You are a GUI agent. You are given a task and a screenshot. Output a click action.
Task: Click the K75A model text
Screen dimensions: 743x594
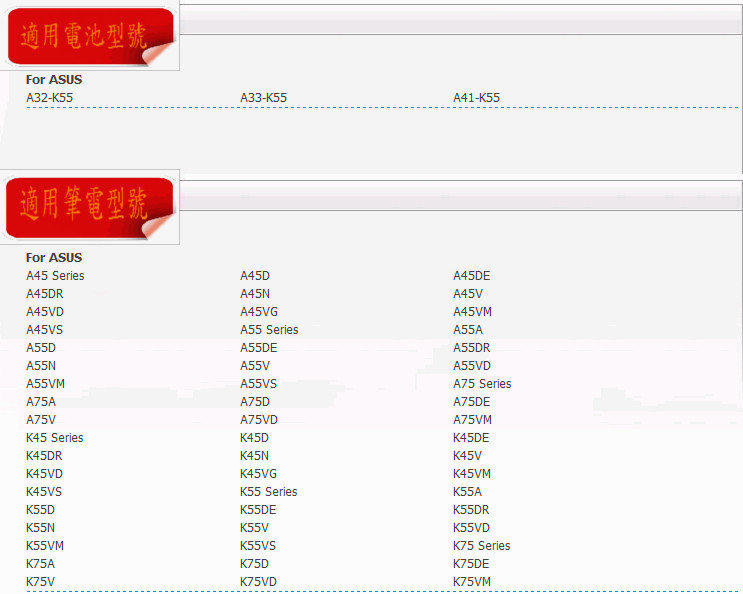[x=40, y=564]
